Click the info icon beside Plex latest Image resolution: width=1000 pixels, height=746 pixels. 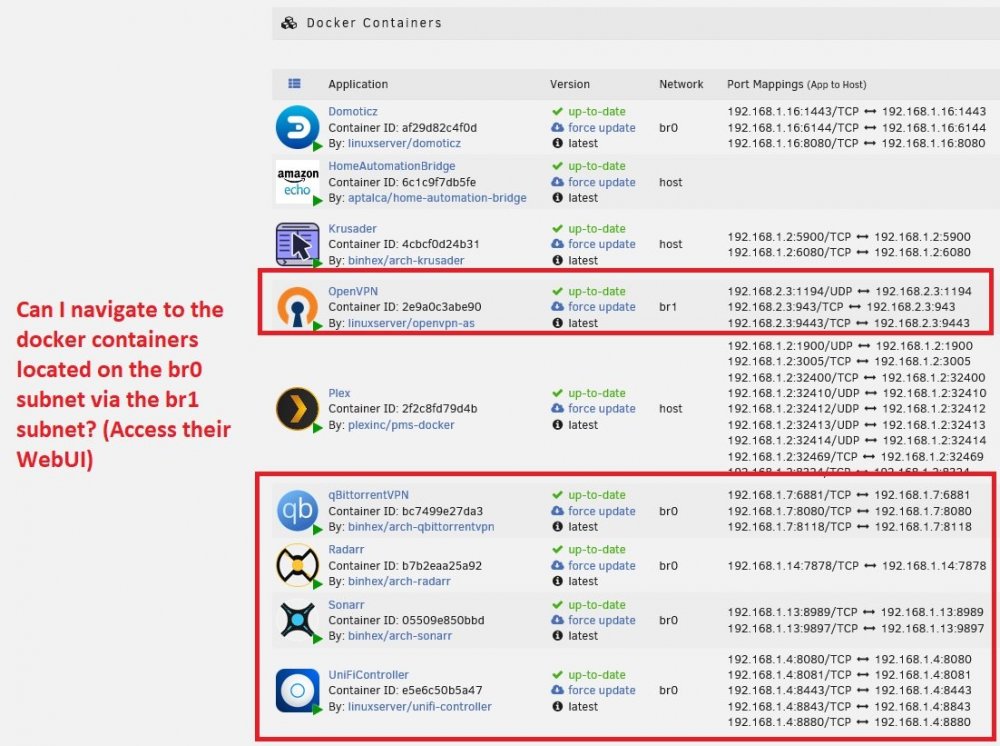click(x=557, y=425)
